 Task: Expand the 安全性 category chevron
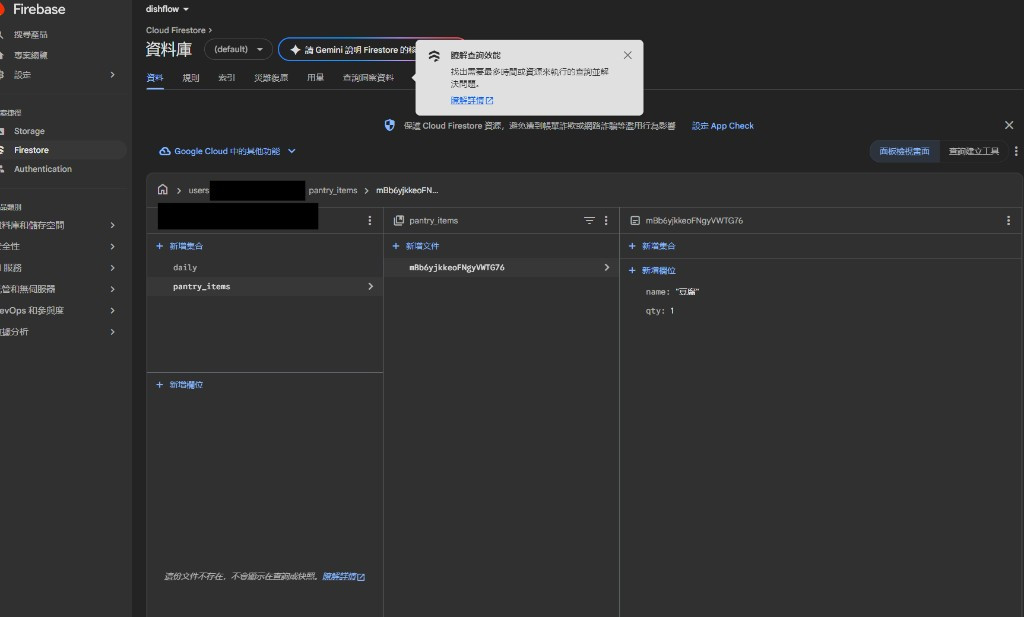(x=112, y=246)
